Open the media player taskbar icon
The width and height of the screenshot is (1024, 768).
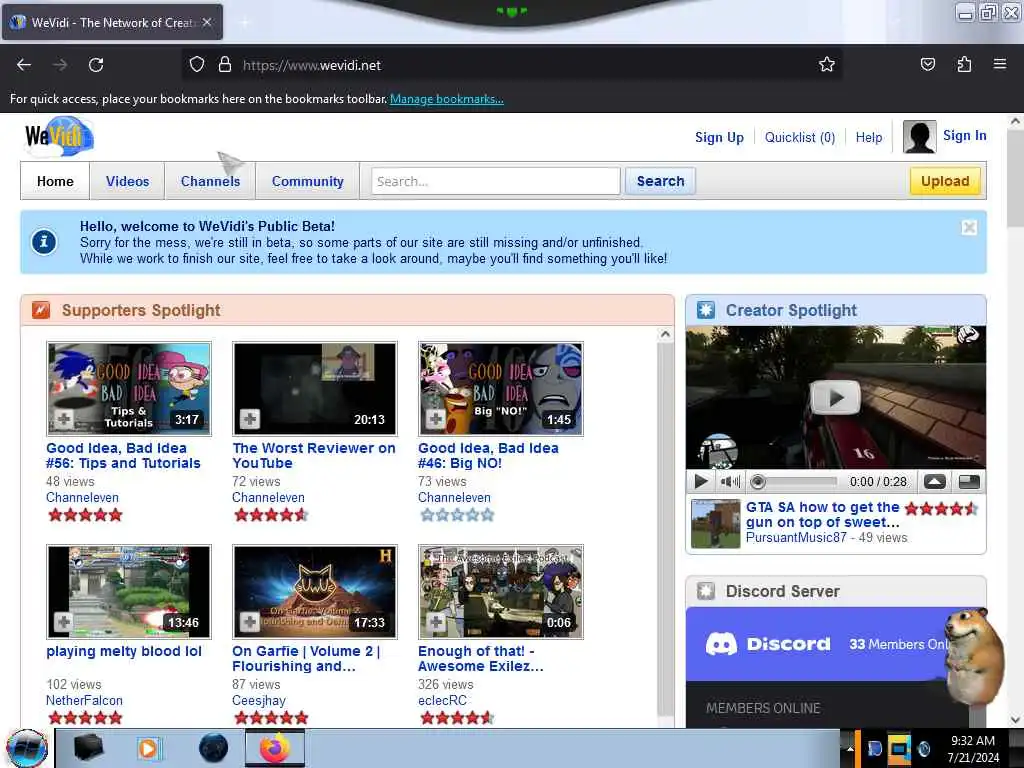tap(148, 748)
